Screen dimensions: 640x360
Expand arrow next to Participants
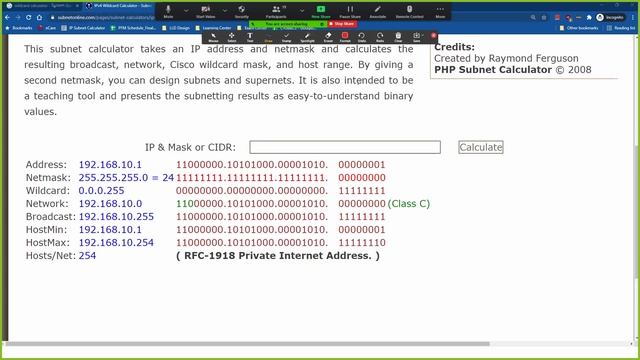(x=302, y=11)
